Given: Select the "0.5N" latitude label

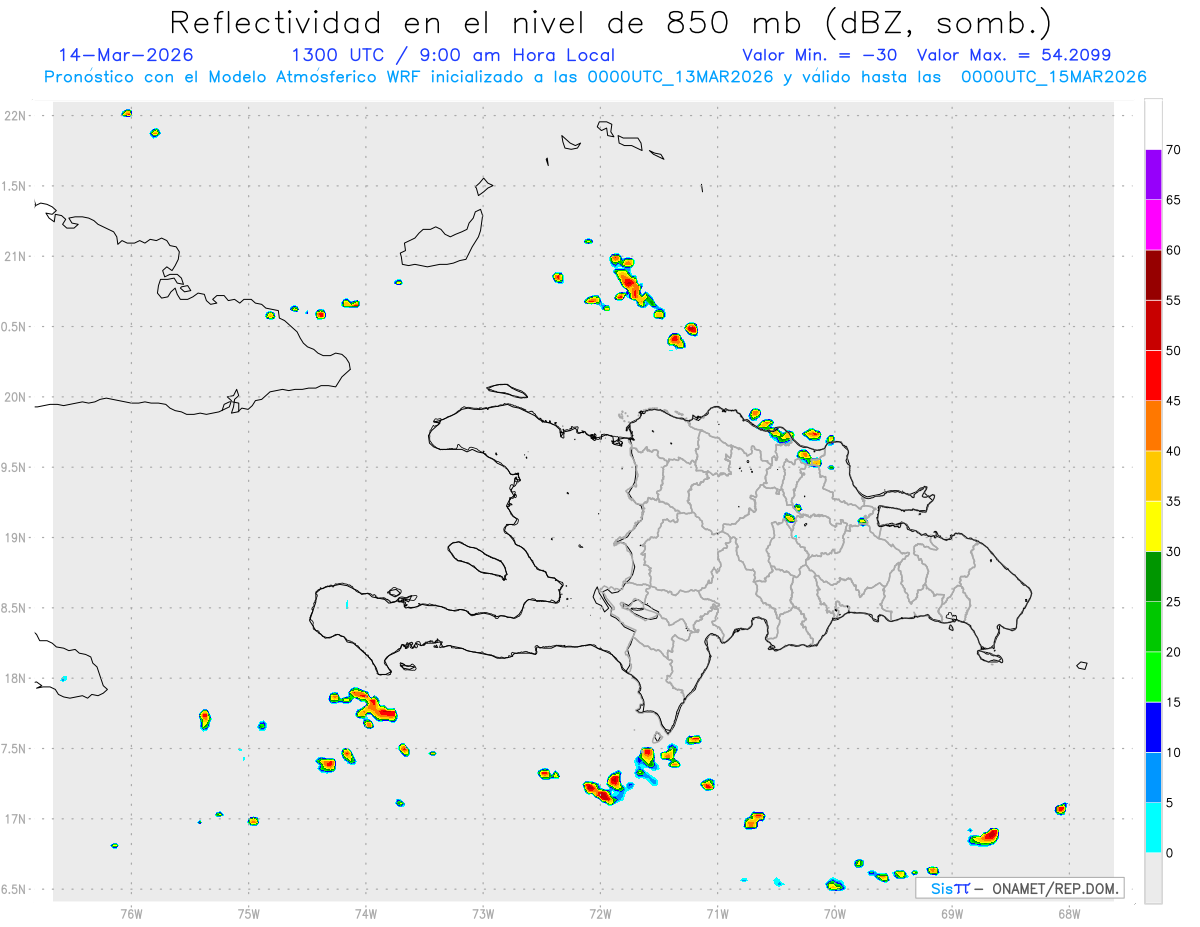Looking at the screenshot, I should pyautogui.click(x=15, y=327).
